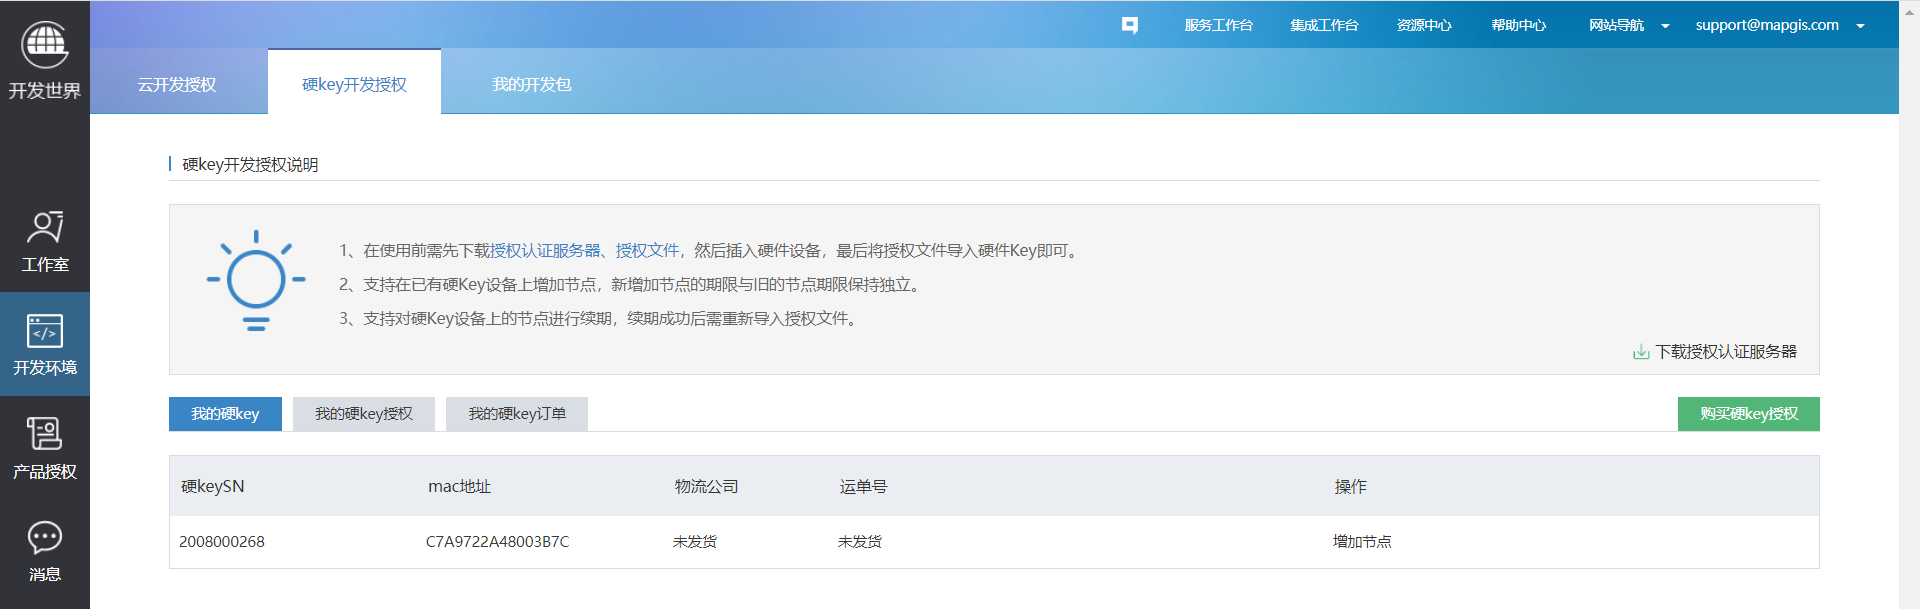1920x609 pixels.
Task: Open the 产品授权 sidebar icon
Action: pos(45,434)
